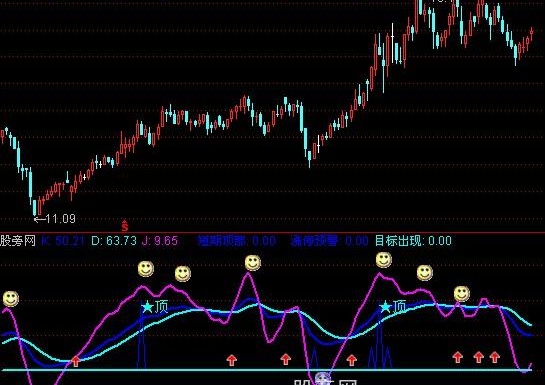Click the leftmost red up-arrow buy signal

pyautogui.click(x=75, y=361)
